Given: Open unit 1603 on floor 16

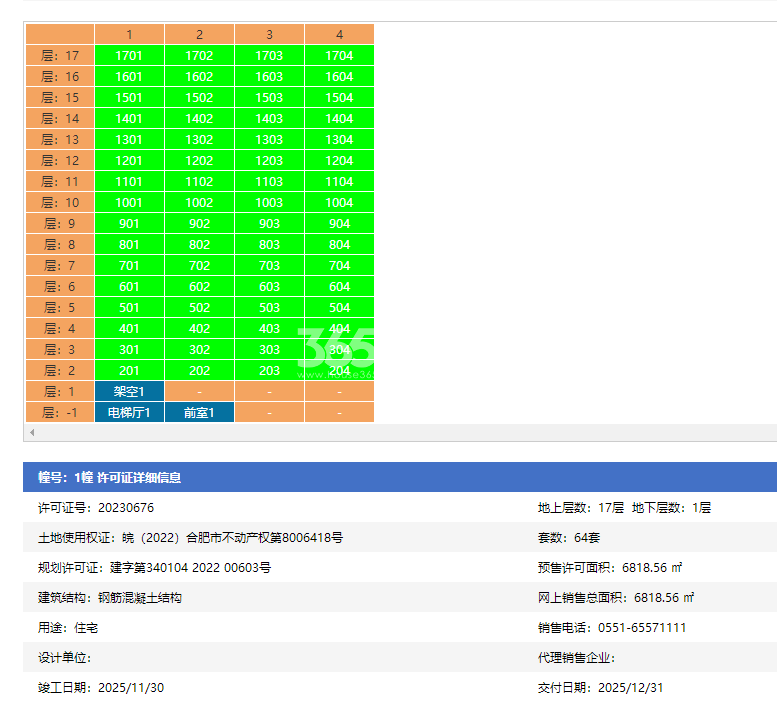Looking at the screenshot, I should coord(270,76).
